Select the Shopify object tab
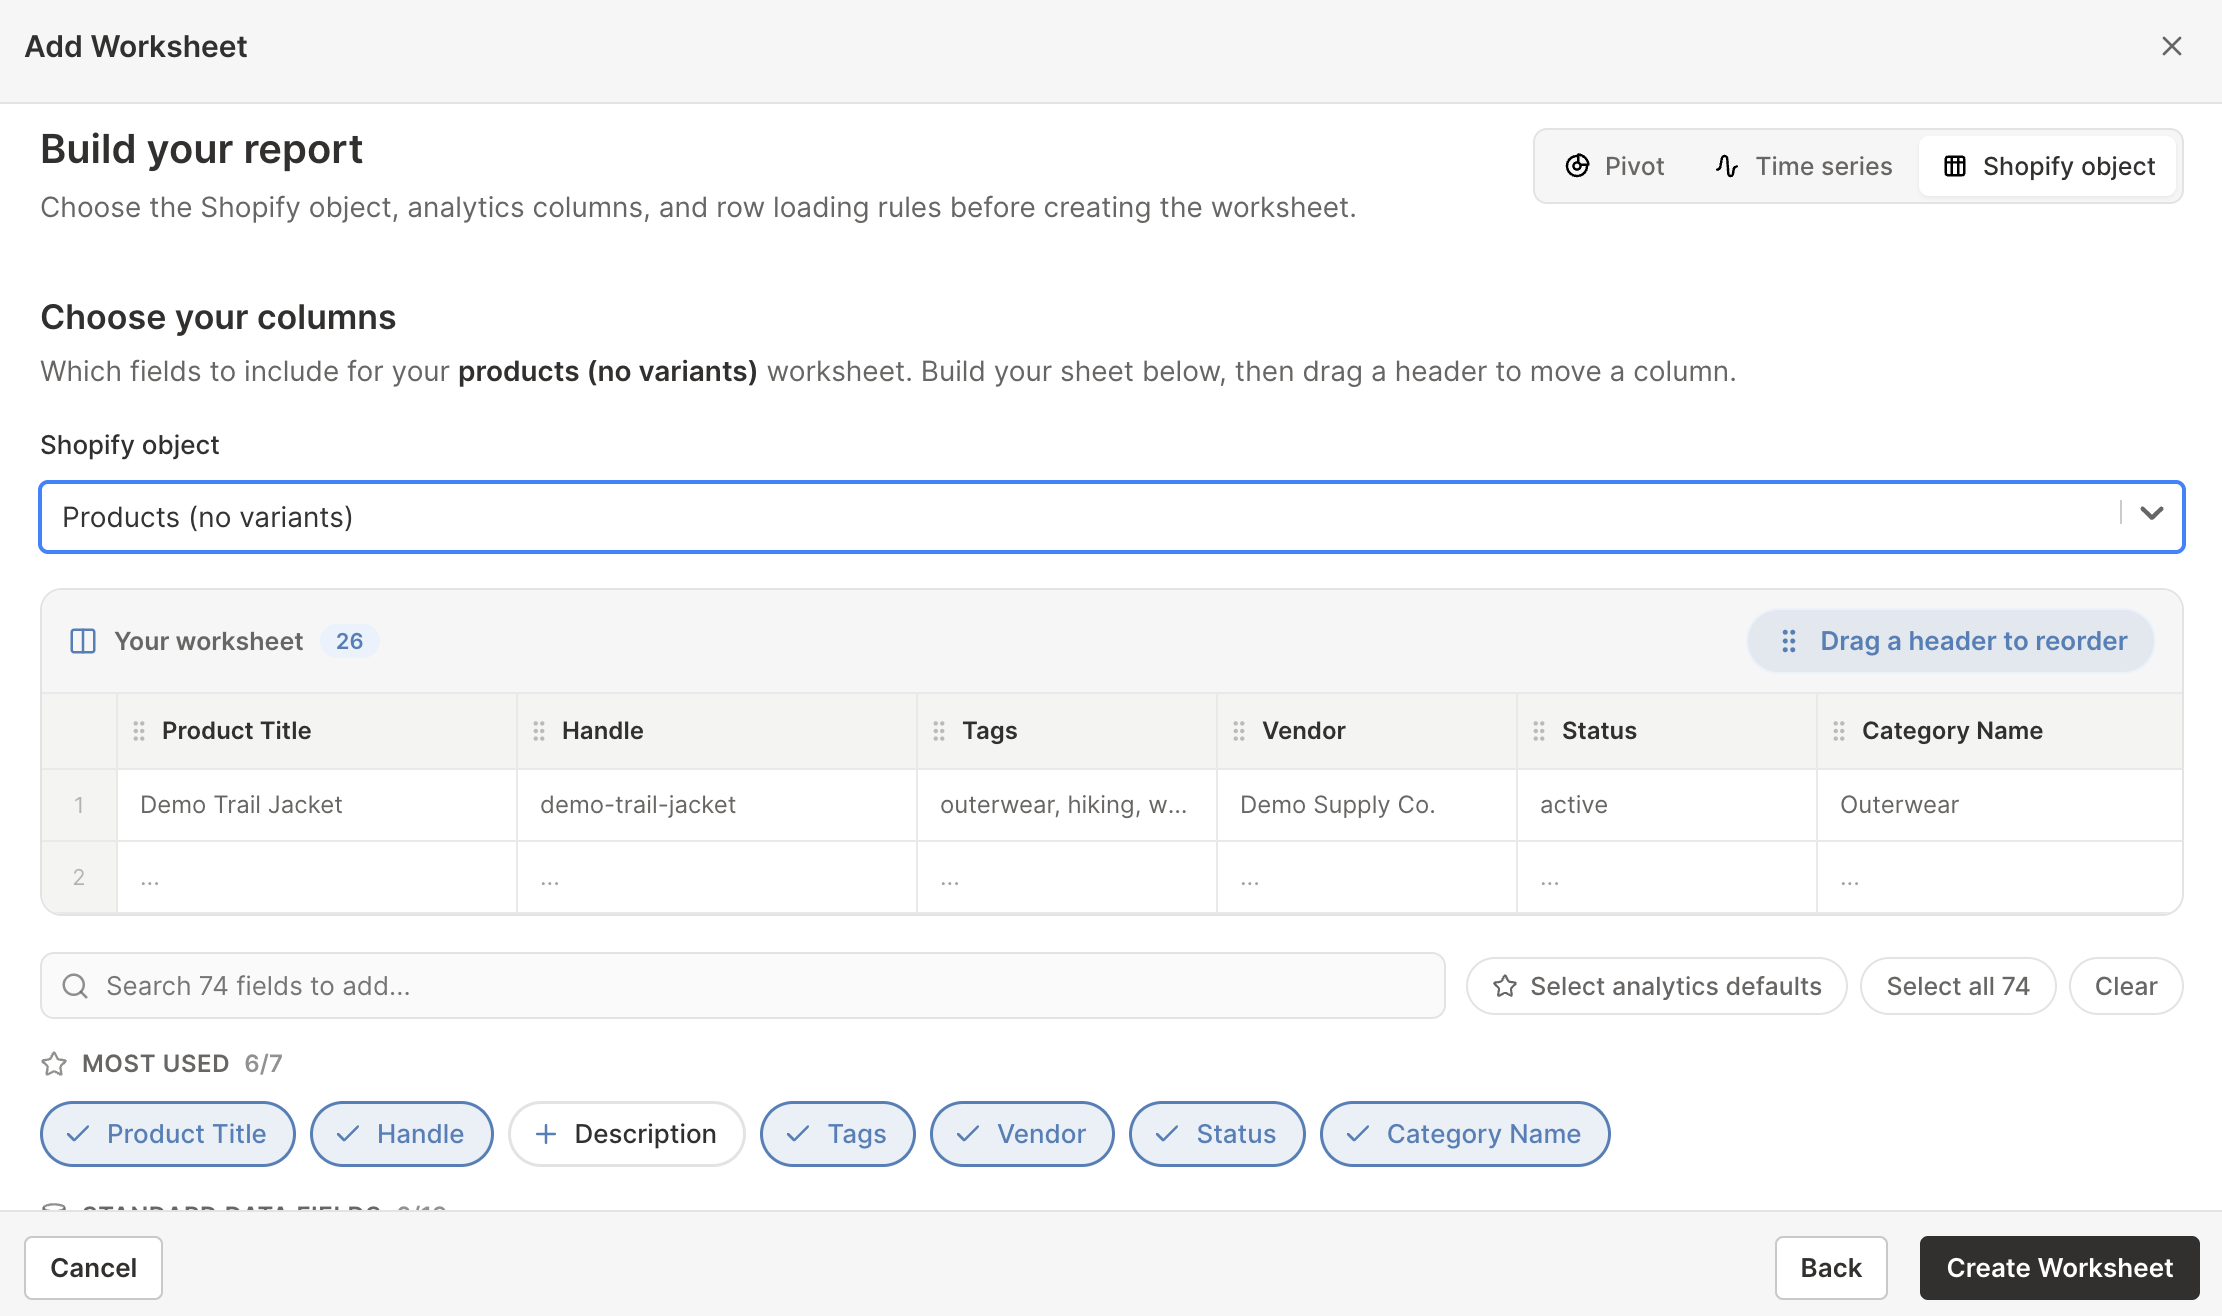 pyautogui.click(x=2048, y=166)
